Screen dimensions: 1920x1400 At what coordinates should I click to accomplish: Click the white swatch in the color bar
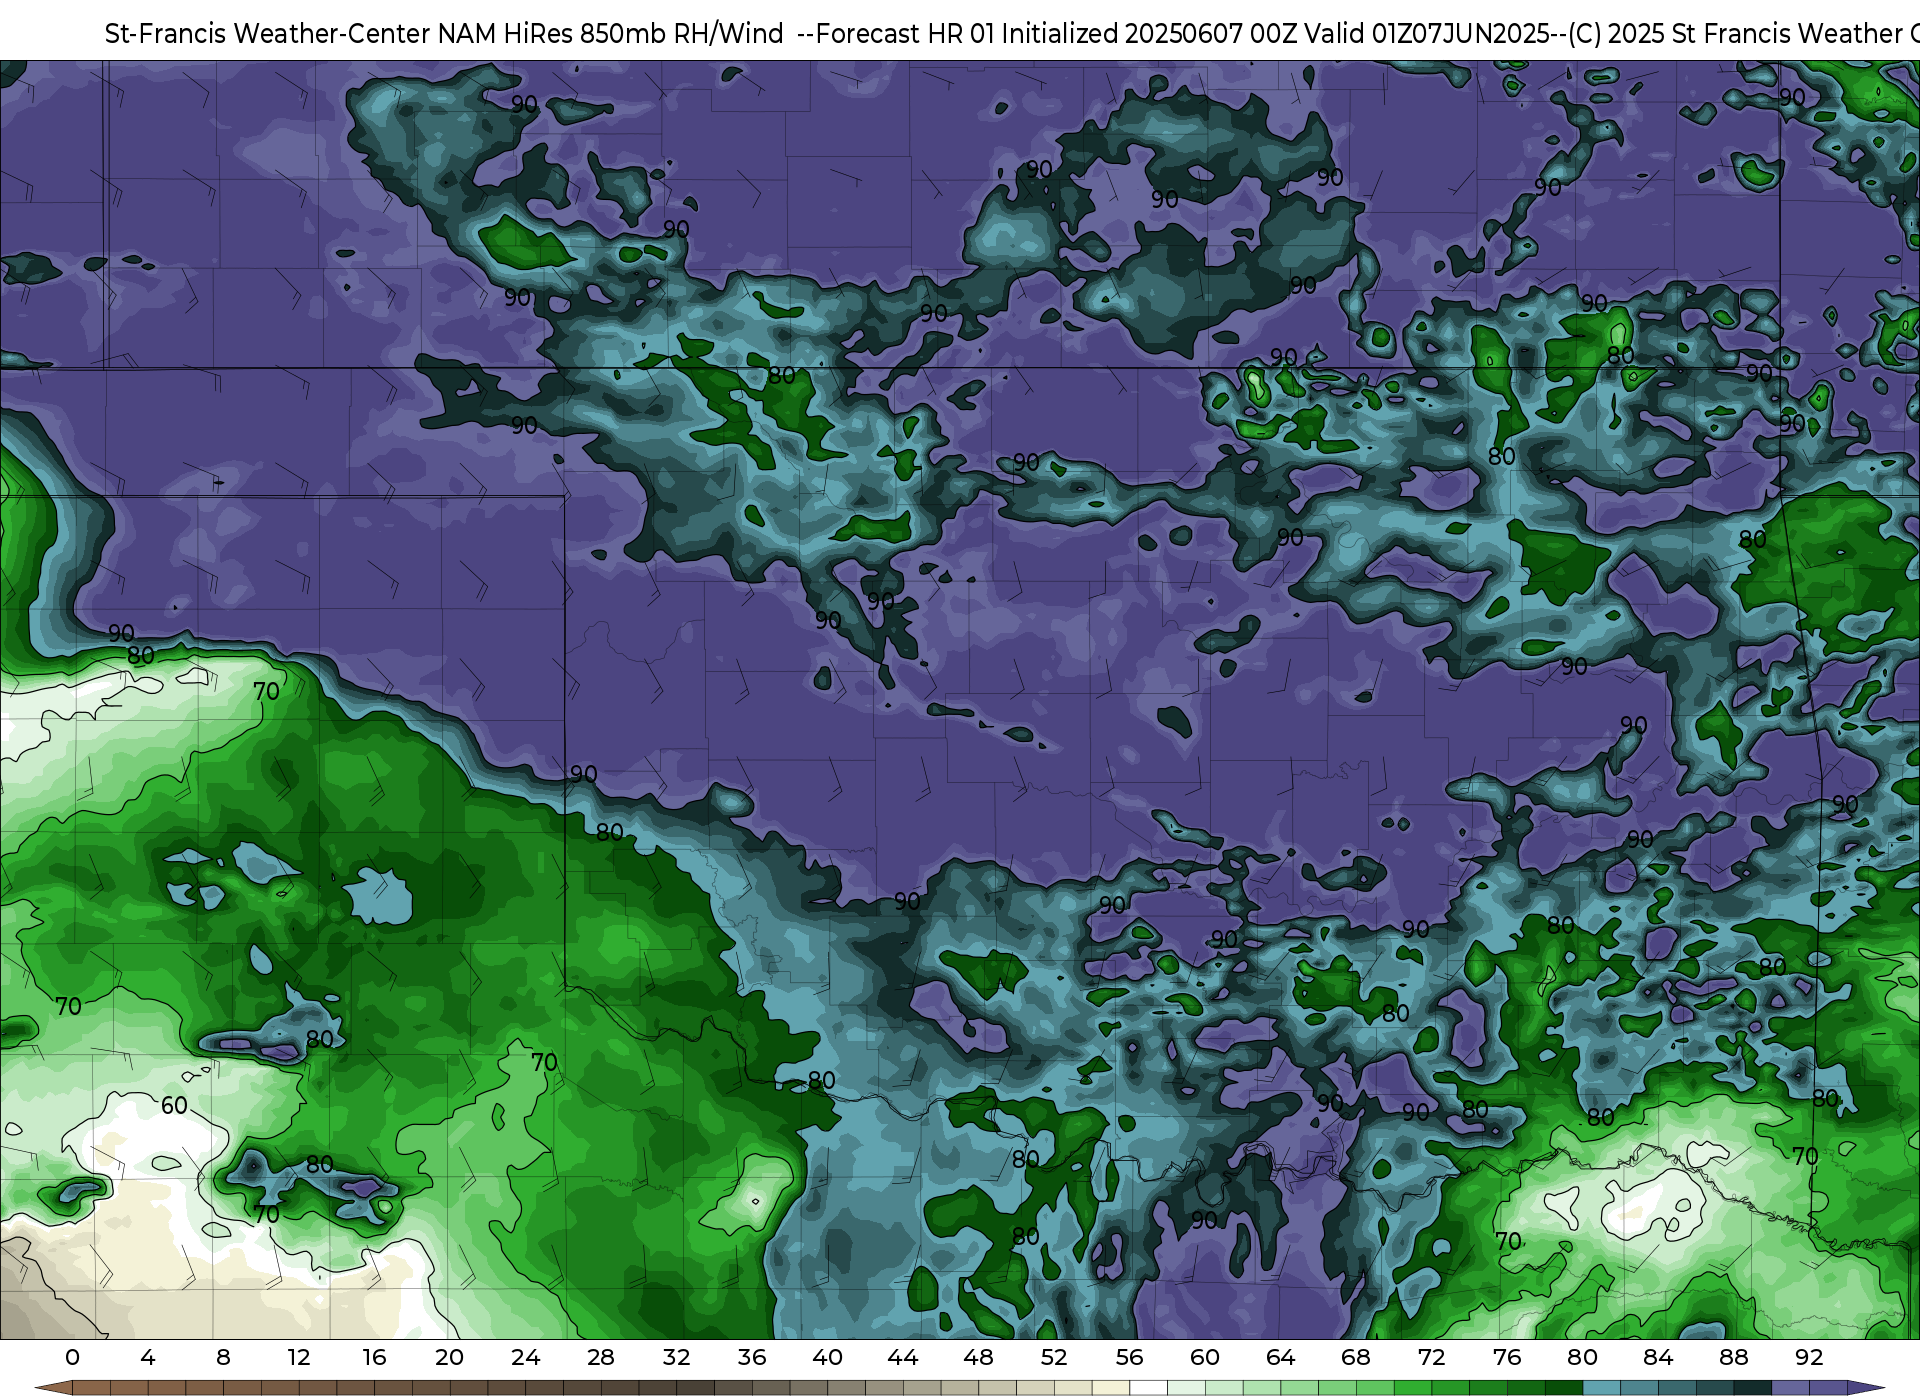tap(1148, 1388)
